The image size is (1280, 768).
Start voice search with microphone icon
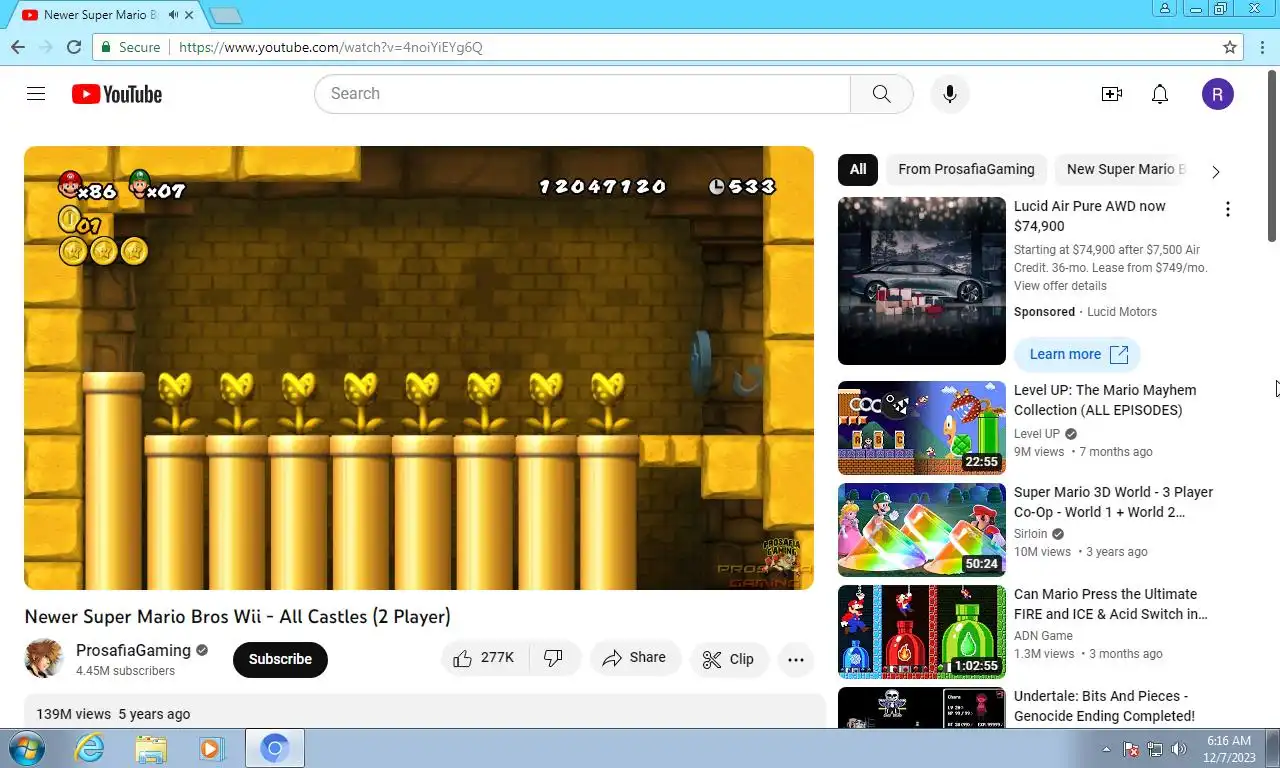coord(950,94)
